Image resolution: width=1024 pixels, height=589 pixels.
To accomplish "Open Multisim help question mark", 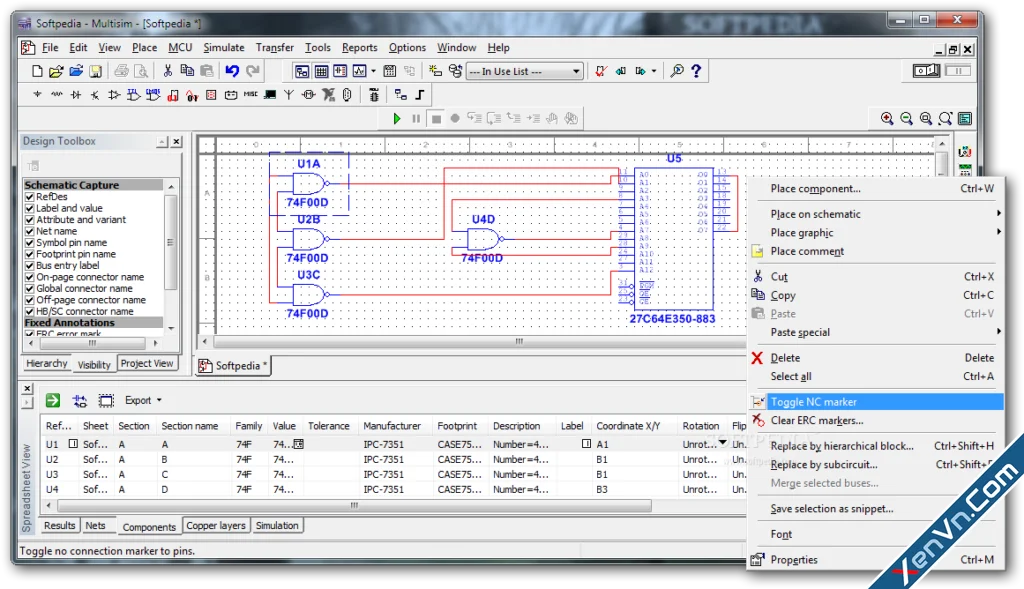I will tap(696, 71).
